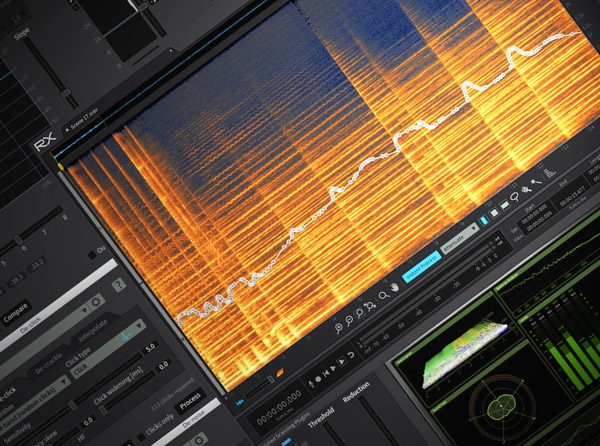Click the Instant Process button
The width and height of the screenshot is (600, 446).
tap(421, 266)
